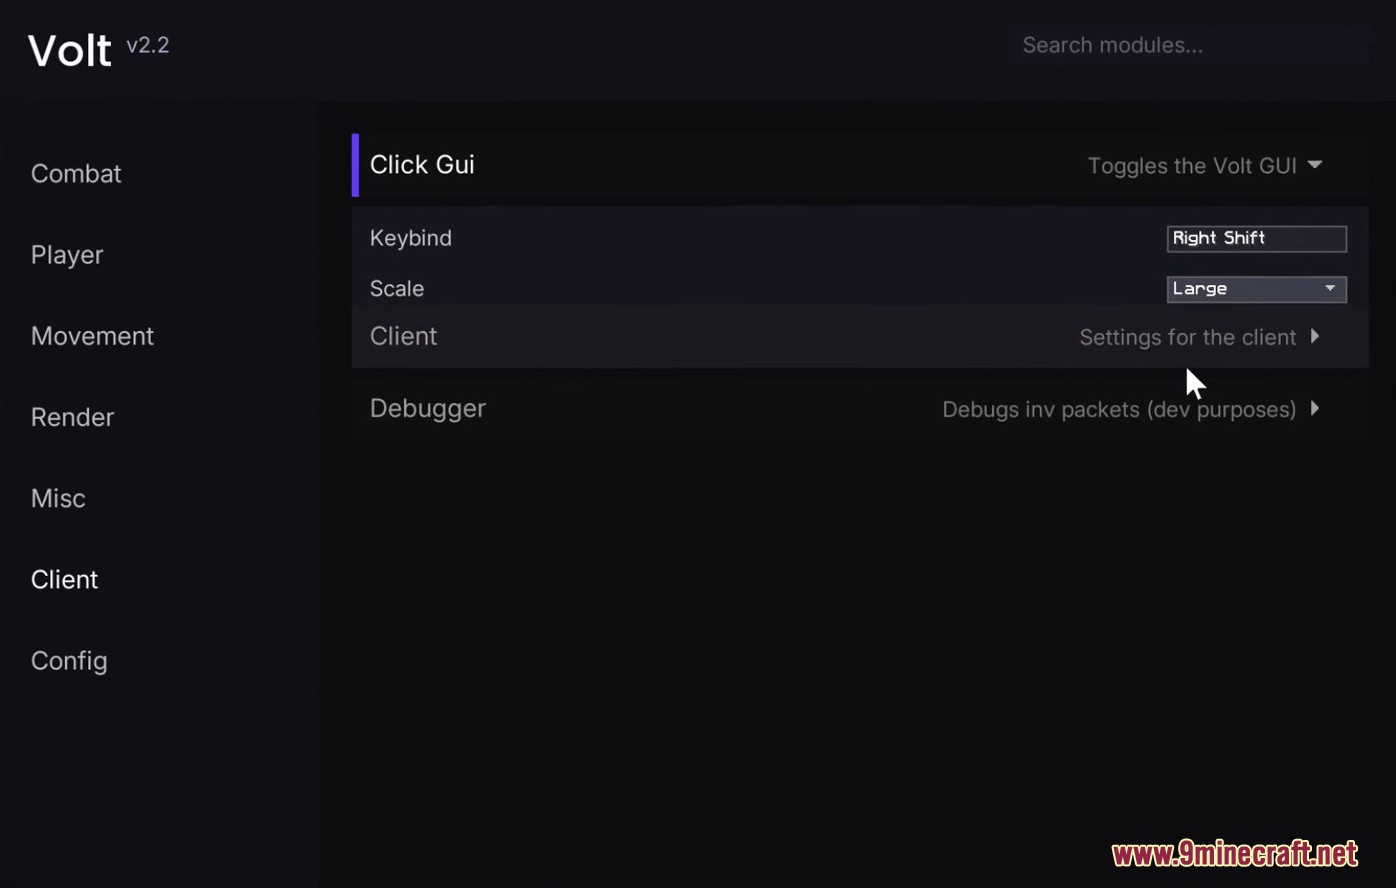The height and width of the screenshot is (888, 1396).
Task: Toggle the Debugger module on
Action: click(x=428, y=409)
